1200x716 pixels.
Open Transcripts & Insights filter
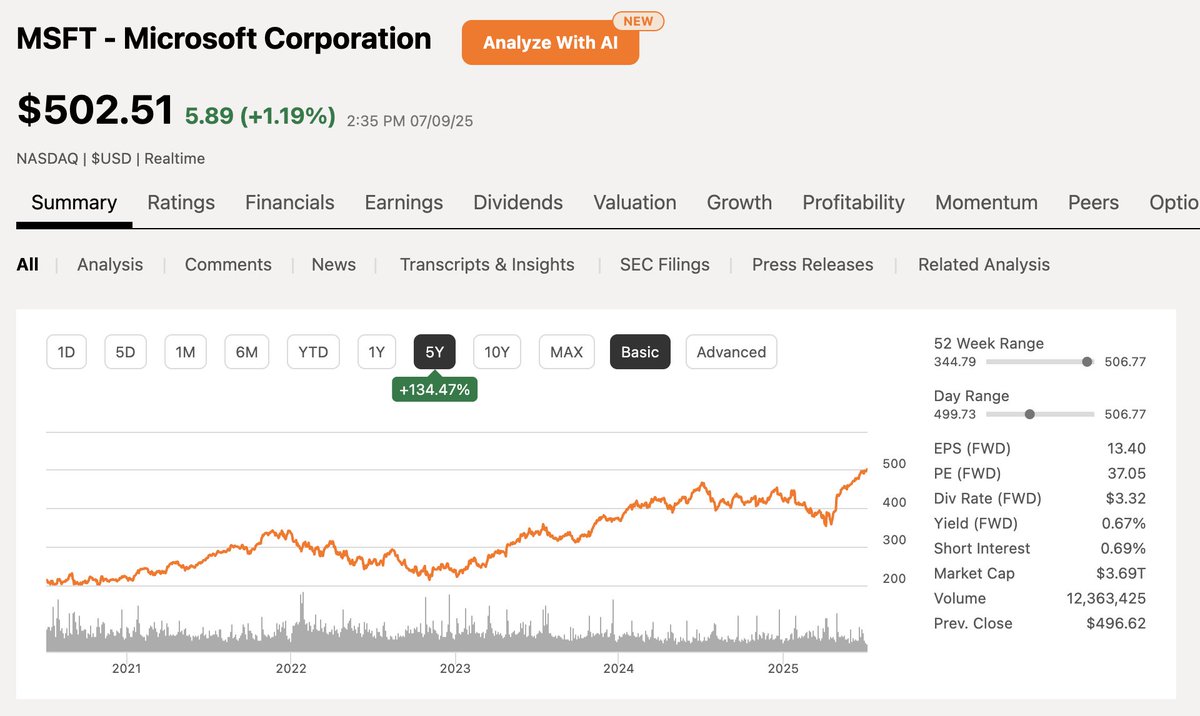(487, 265)
